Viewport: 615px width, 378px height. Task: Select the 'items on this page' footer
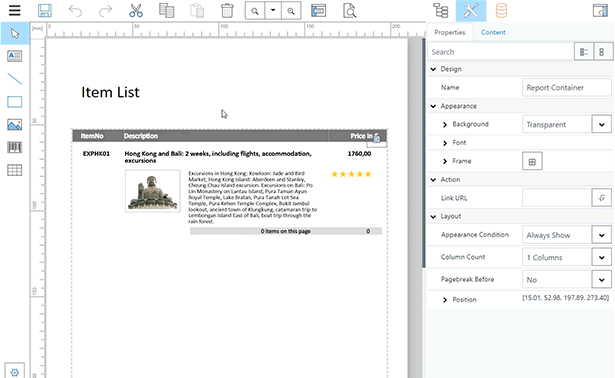point(286,231)
